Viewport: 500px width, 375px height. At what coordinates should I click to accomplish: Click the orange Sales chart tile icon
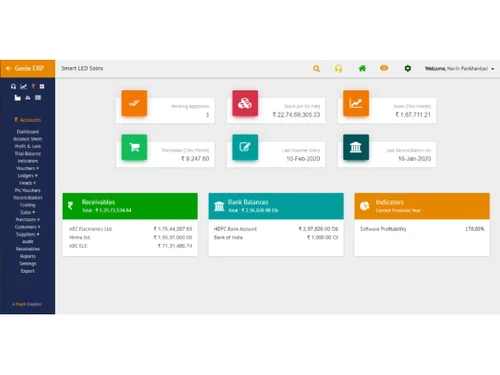pos(356,103)
